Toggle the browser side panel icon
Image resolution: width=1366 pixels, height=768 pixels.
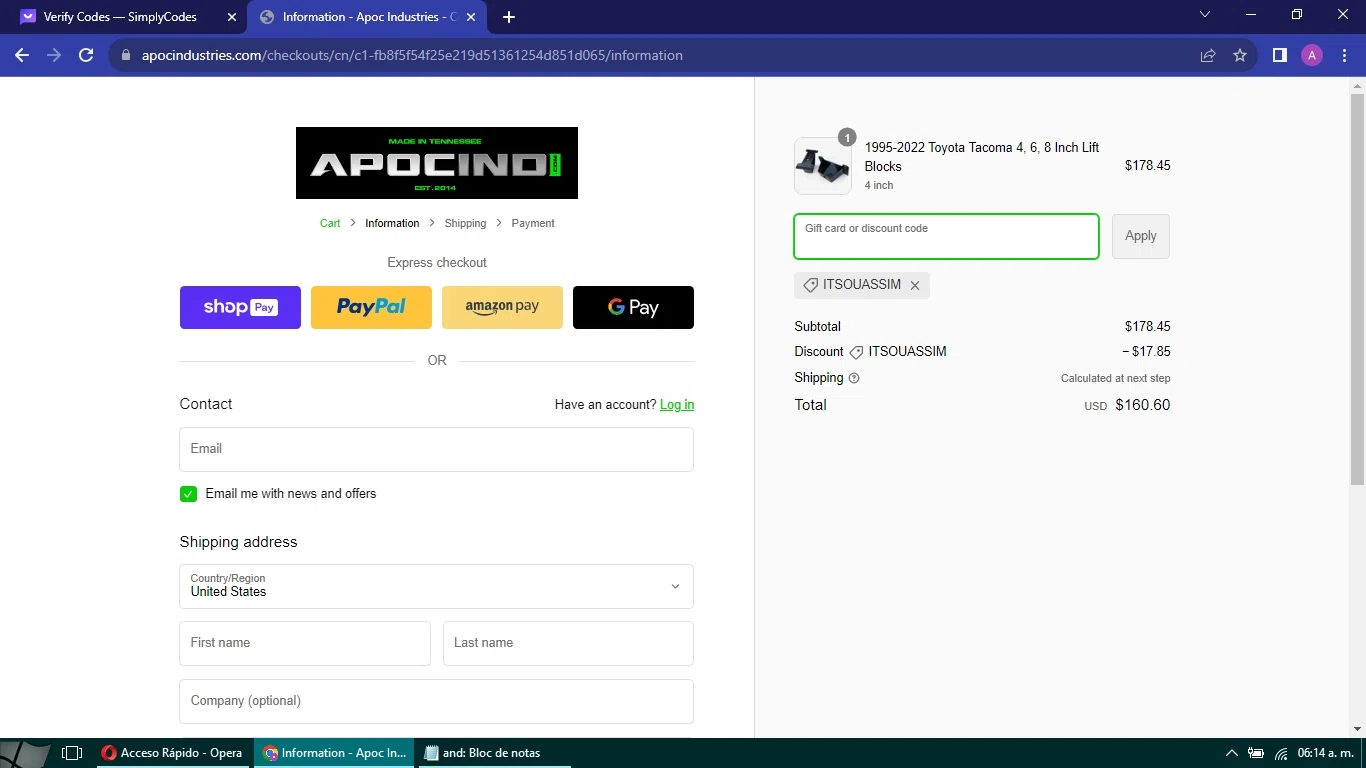1280,56
